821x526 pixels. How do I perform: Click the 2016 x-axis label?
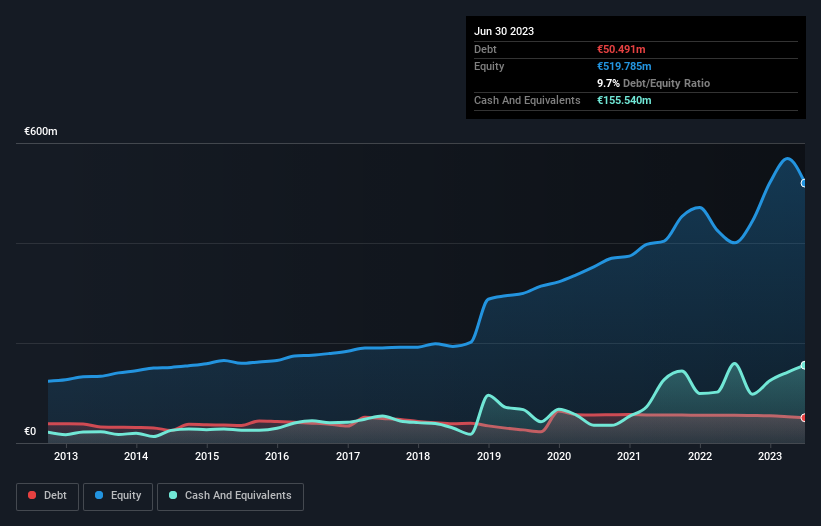pyautogui.click(x=277, y=456)
